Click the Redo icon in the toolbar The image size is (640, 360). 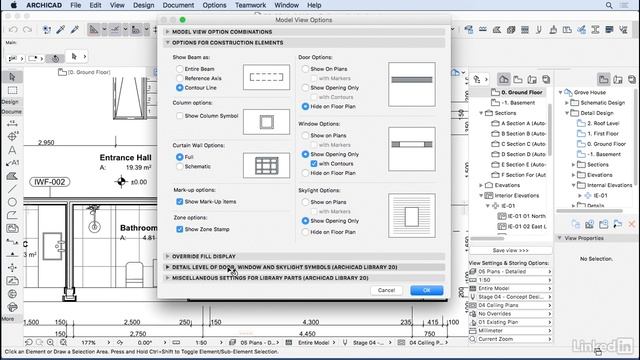coord(27,29)
